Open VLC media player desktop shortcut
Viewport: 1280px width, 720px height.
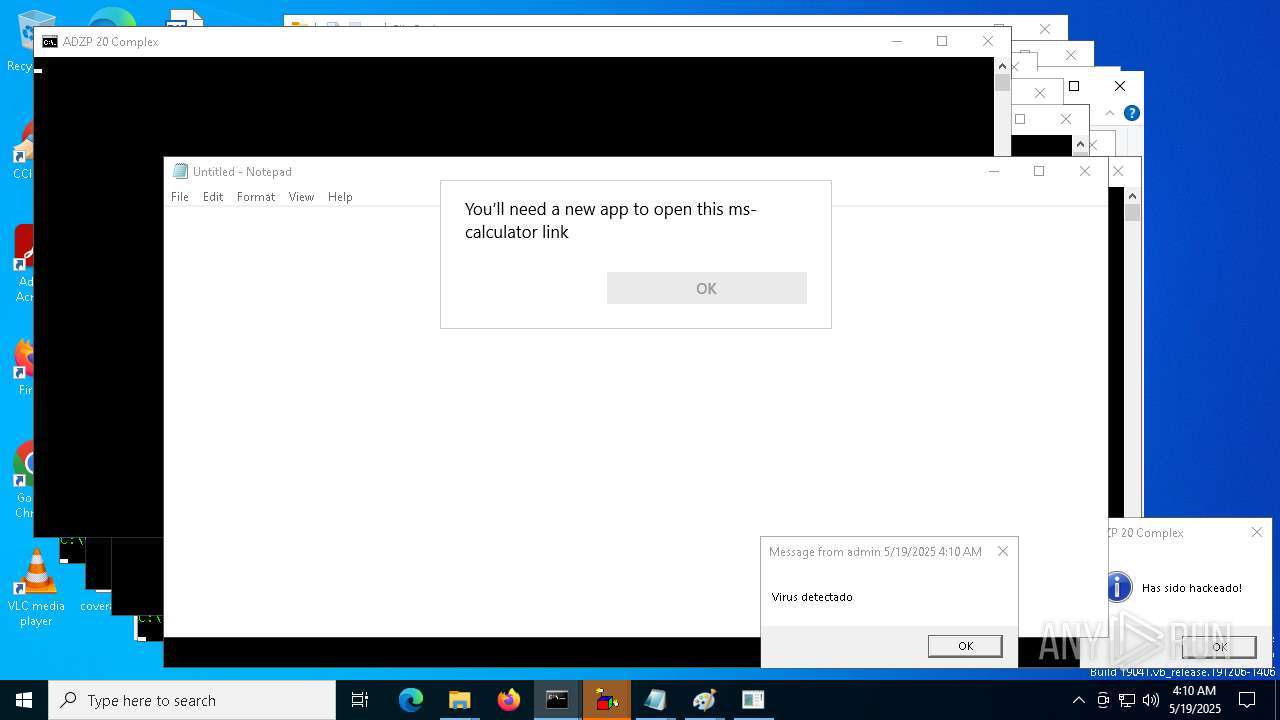click(x=36, y=588)
